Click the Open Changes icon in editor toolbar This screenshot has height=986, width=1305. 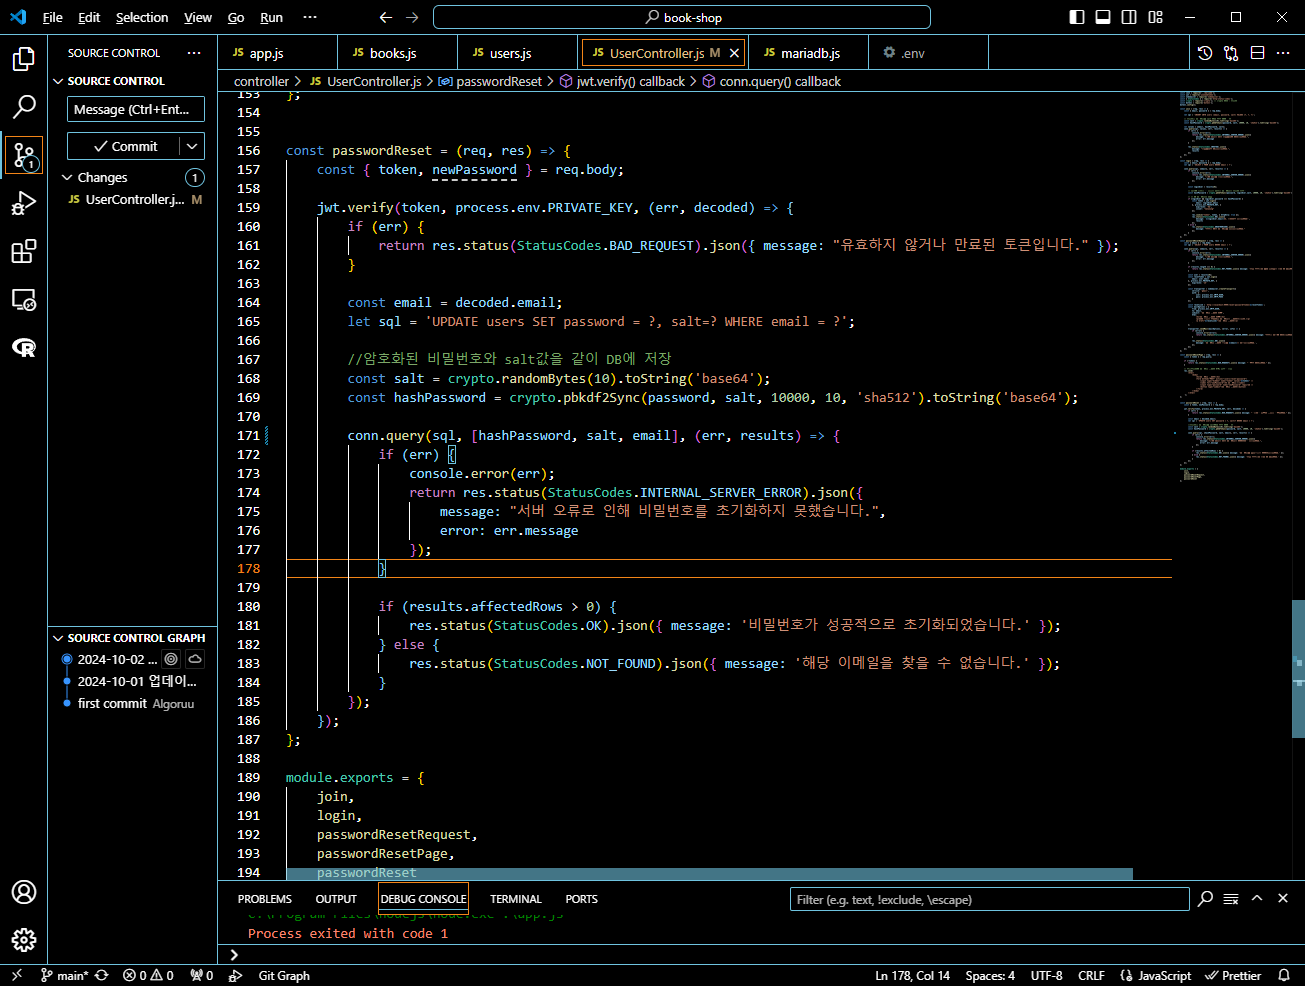coord(1231,53)
